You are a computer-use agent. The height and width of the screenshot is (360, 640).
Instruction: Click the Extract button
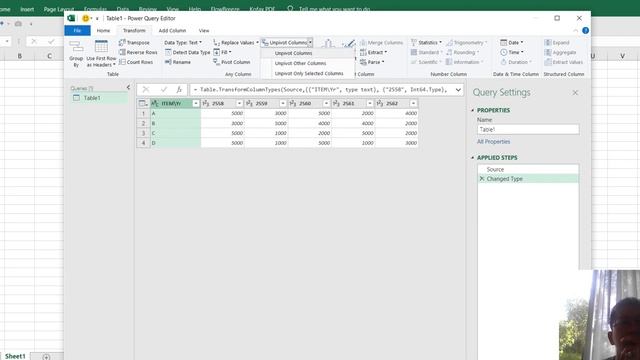[x=373, y=52]
